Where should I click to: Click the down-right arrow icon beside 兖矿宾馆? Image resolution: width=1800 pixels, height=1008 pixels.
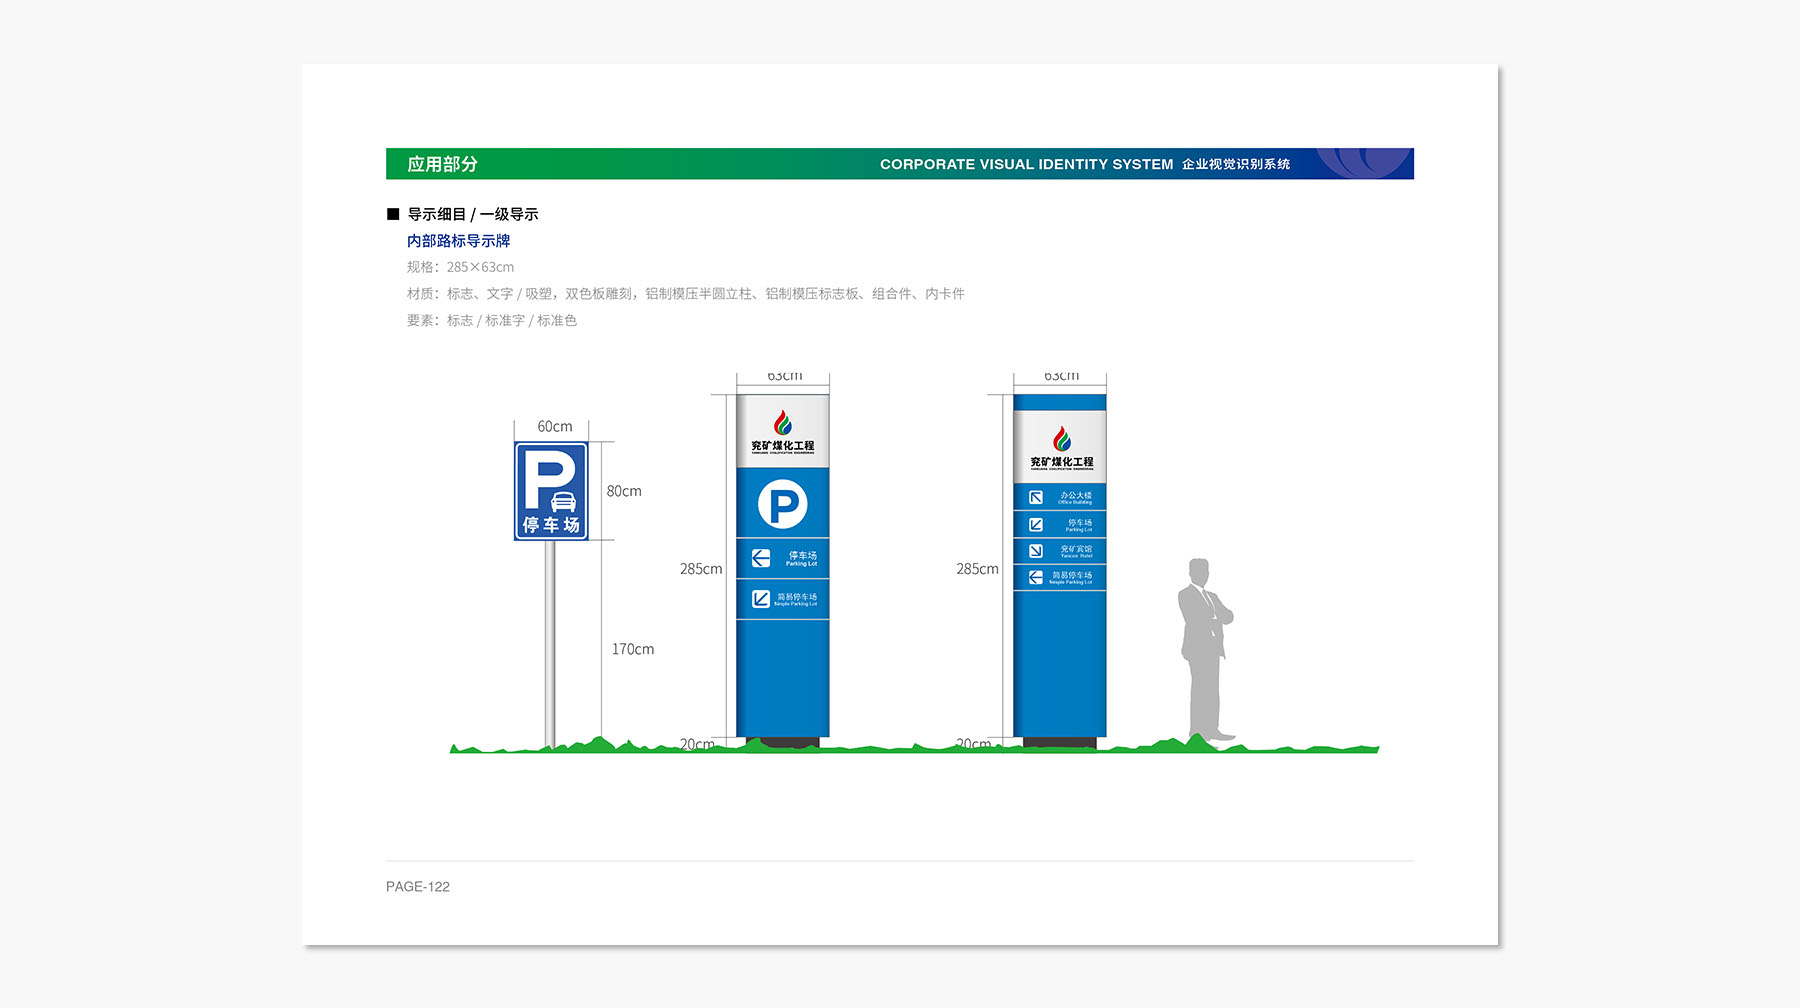pos(1036,551)
